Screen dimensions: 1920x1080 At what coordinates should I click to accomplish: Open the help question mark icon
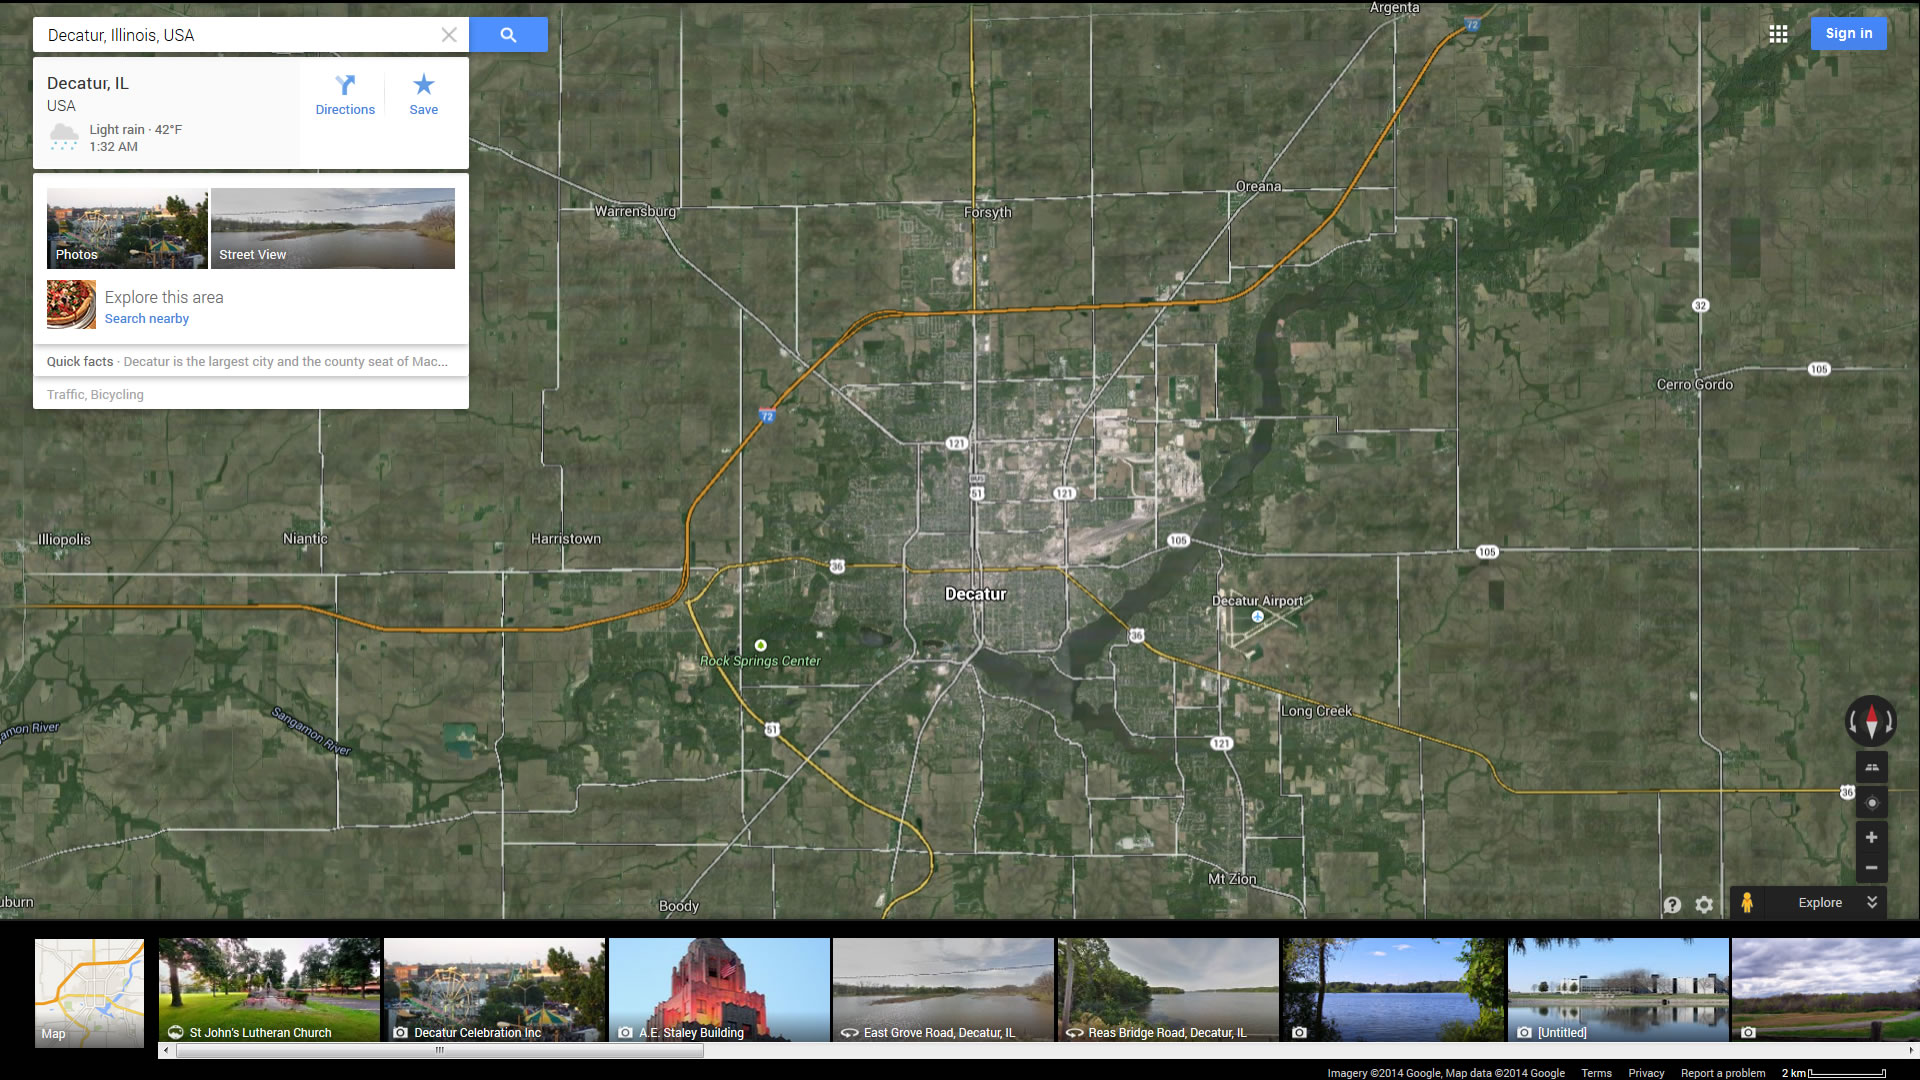click(1672, 904)
